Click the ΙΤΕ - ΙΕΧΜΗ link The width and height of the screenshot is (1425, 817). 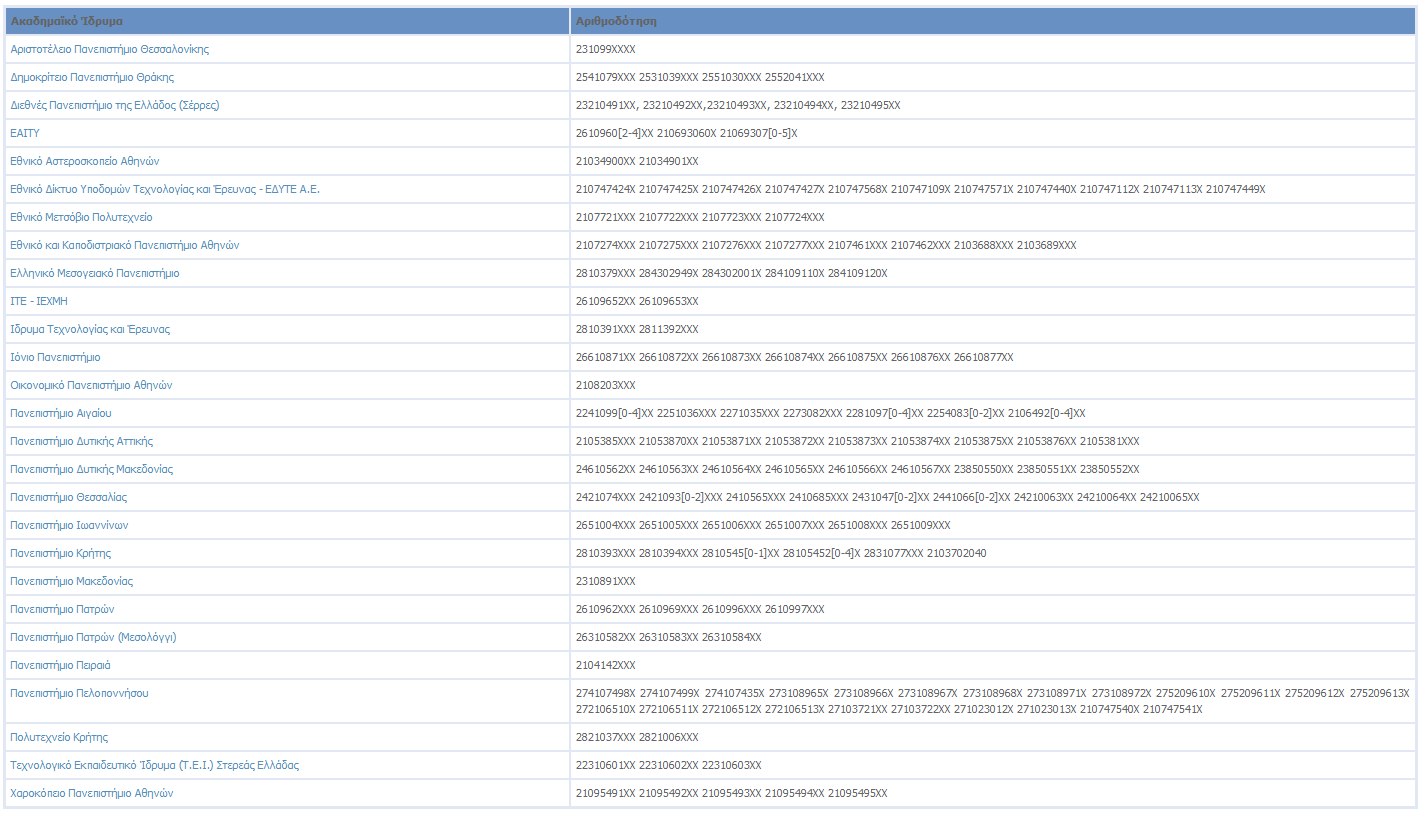coord(39,301)
